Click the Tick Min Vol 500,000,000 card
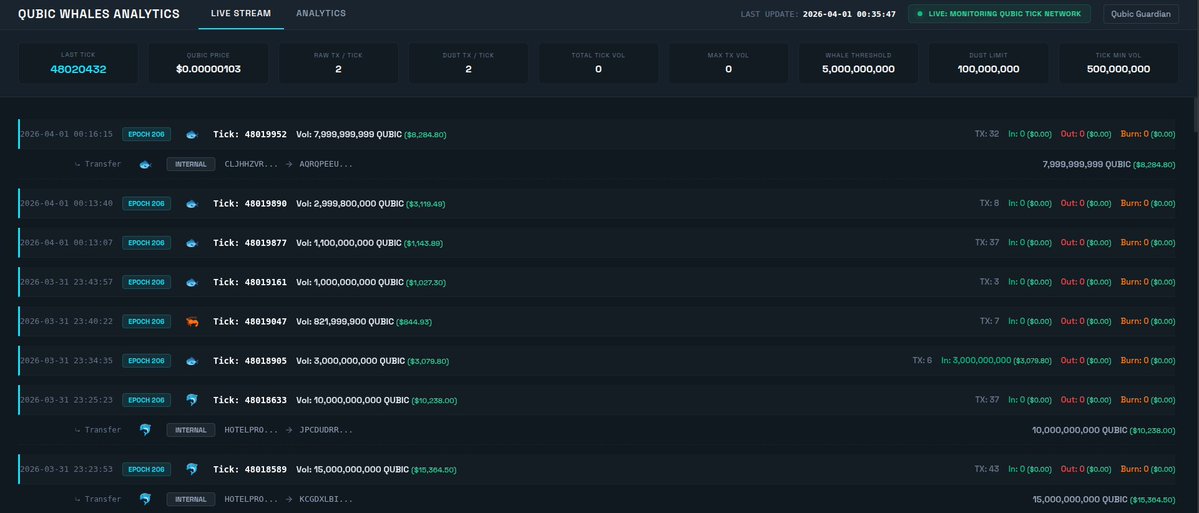Viewport: 1199px width, 513px height. [x=1118, y=63]
